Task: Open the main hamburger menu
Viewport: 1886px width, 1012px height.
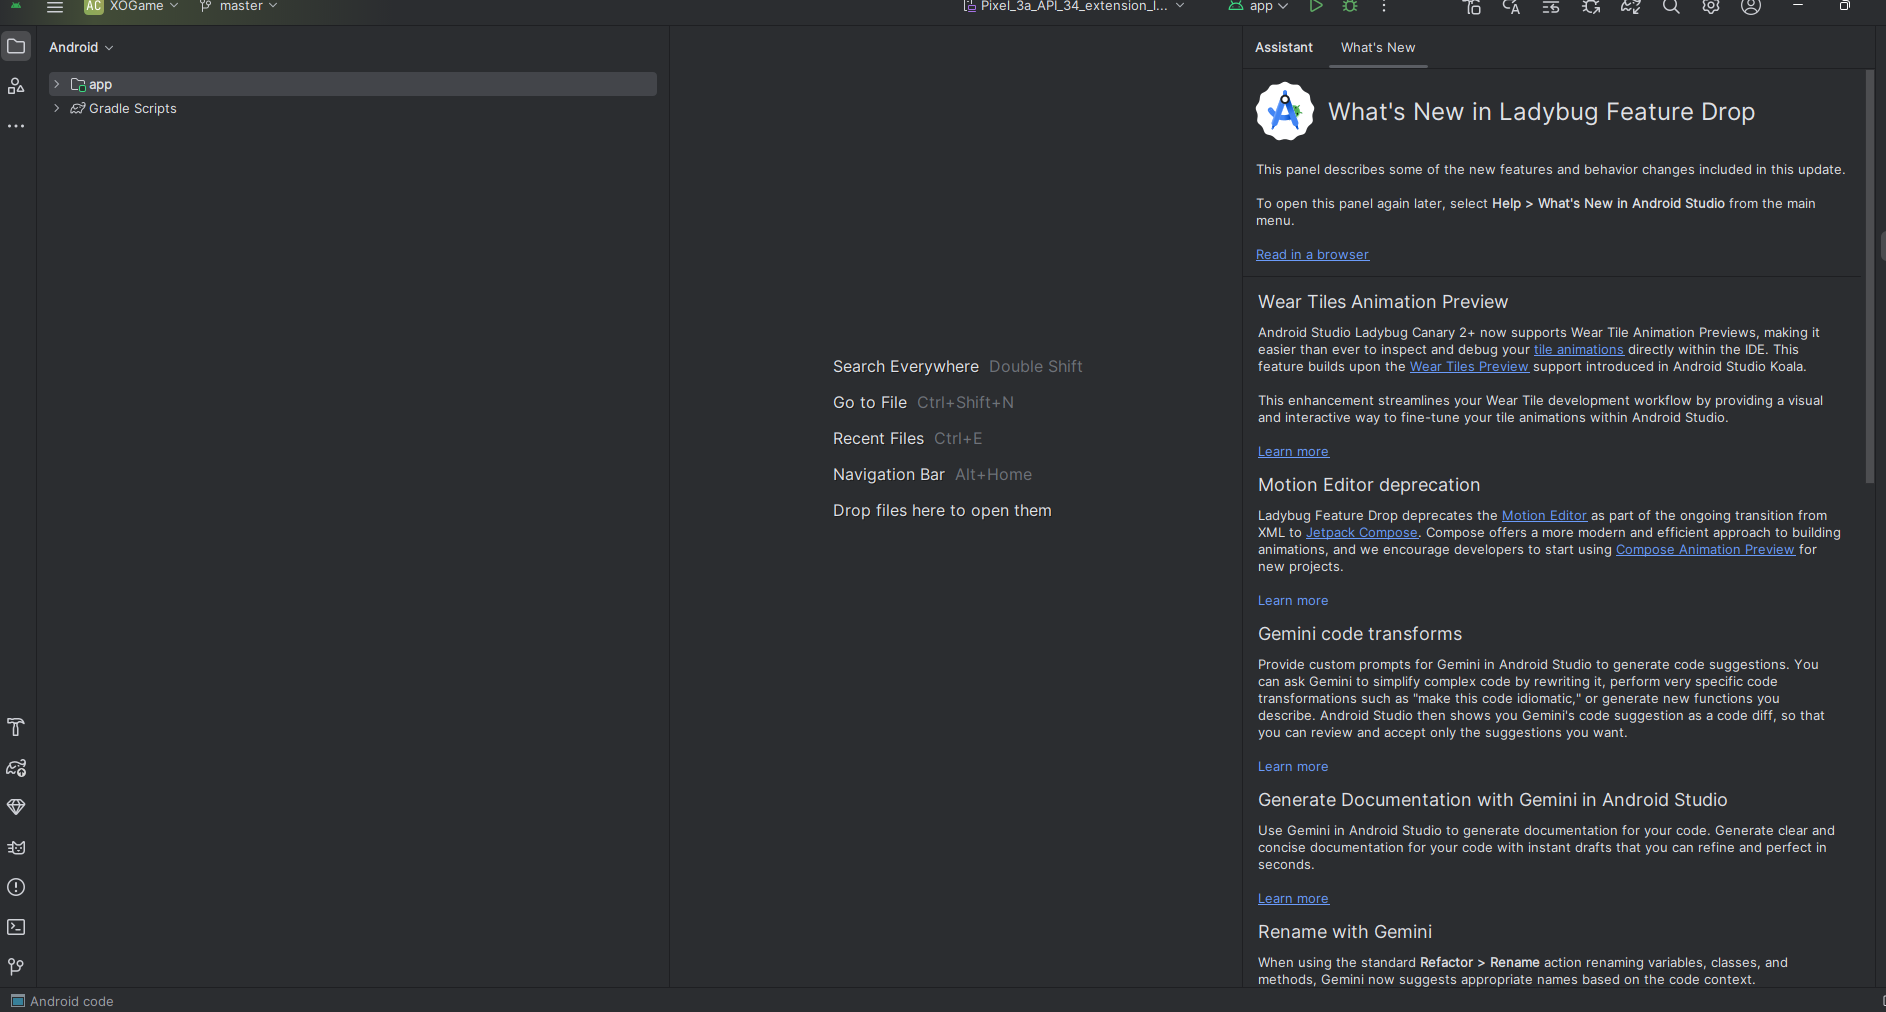Action: click(x=55, y=7)
